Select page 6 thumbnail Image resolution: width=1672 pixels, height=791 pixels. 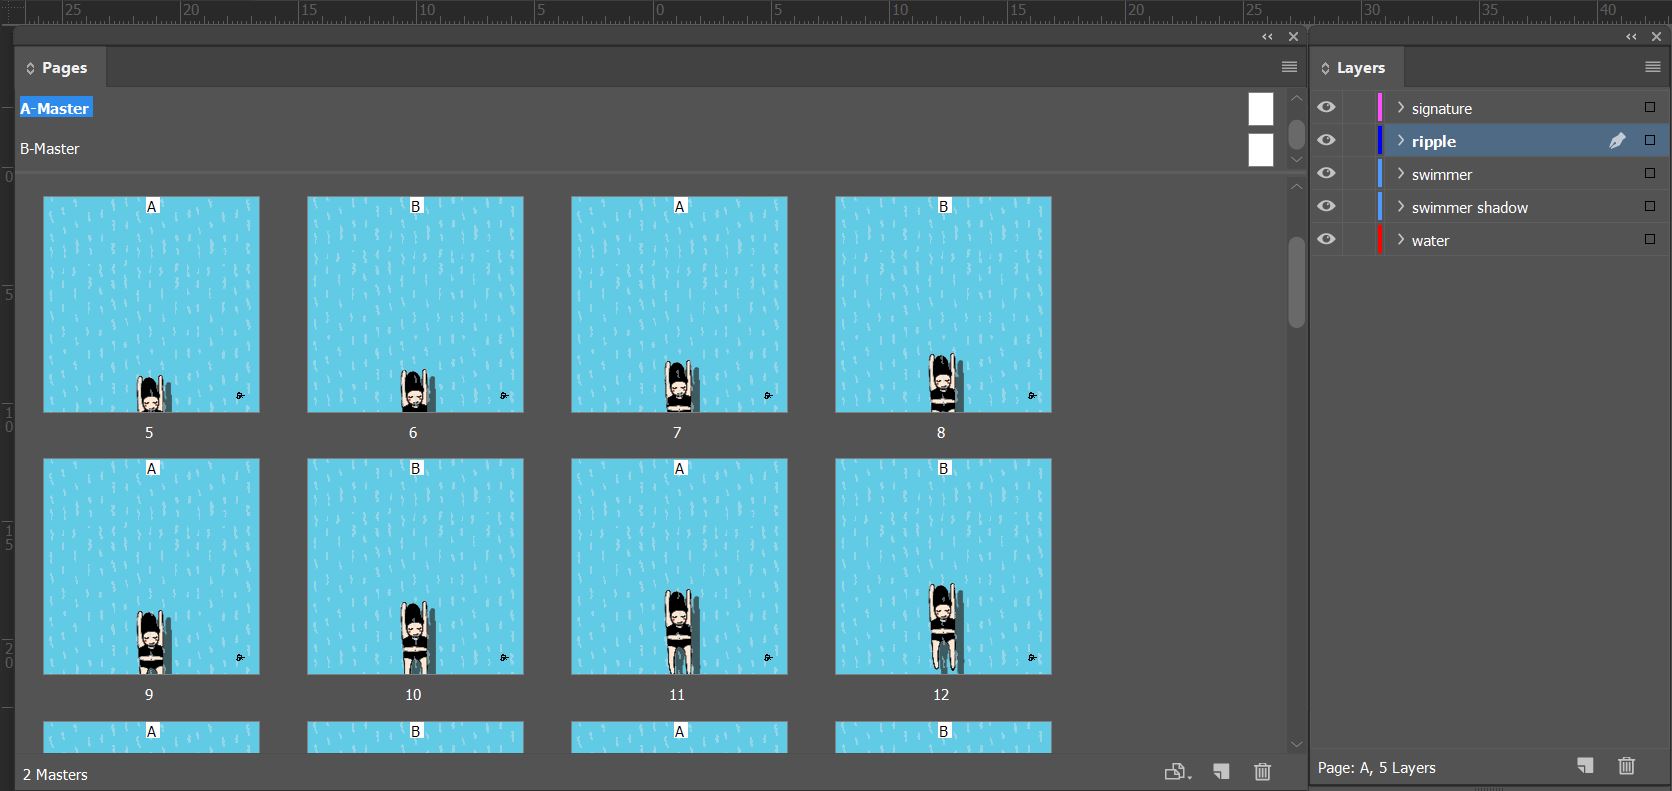[x=415, y=304]
